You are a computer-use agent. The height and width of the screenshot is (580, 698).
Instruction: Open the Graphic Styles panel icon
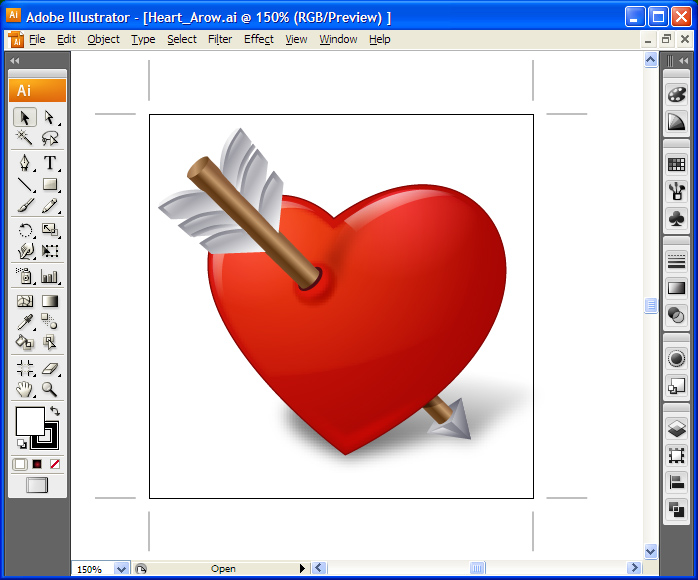[676, 385]
